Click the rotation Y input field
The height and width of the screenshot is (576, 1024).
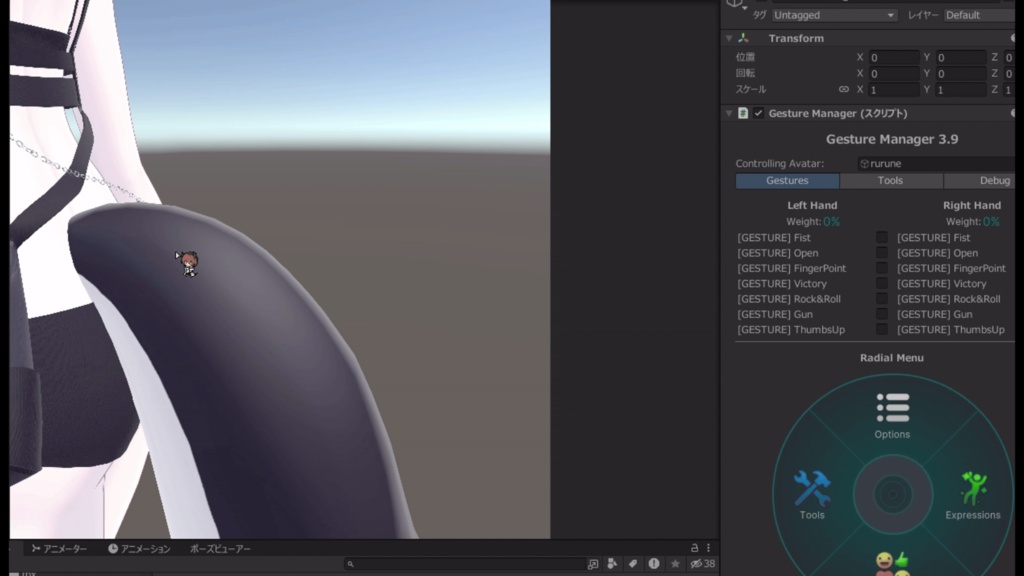(x=961, y=73)
